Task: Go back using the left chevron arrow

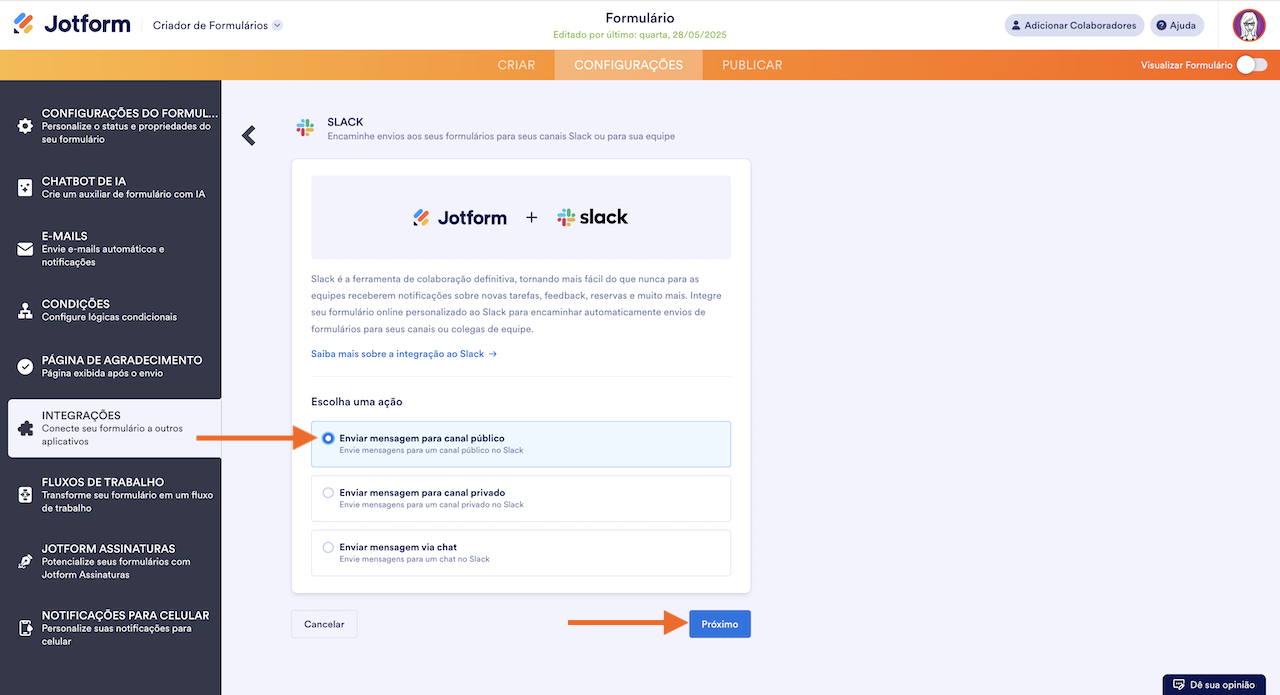Action: 249,136
